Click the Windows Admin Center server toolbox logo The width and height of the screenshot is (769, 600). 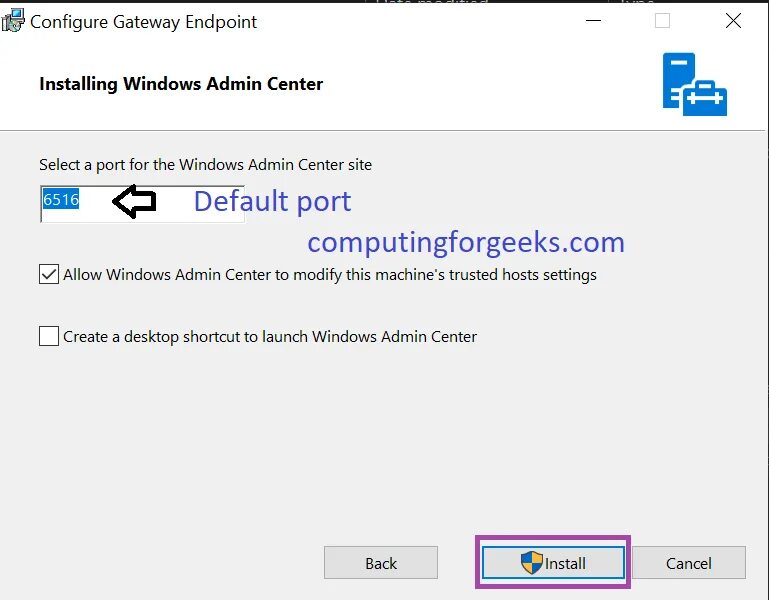[x=694, y=84]
